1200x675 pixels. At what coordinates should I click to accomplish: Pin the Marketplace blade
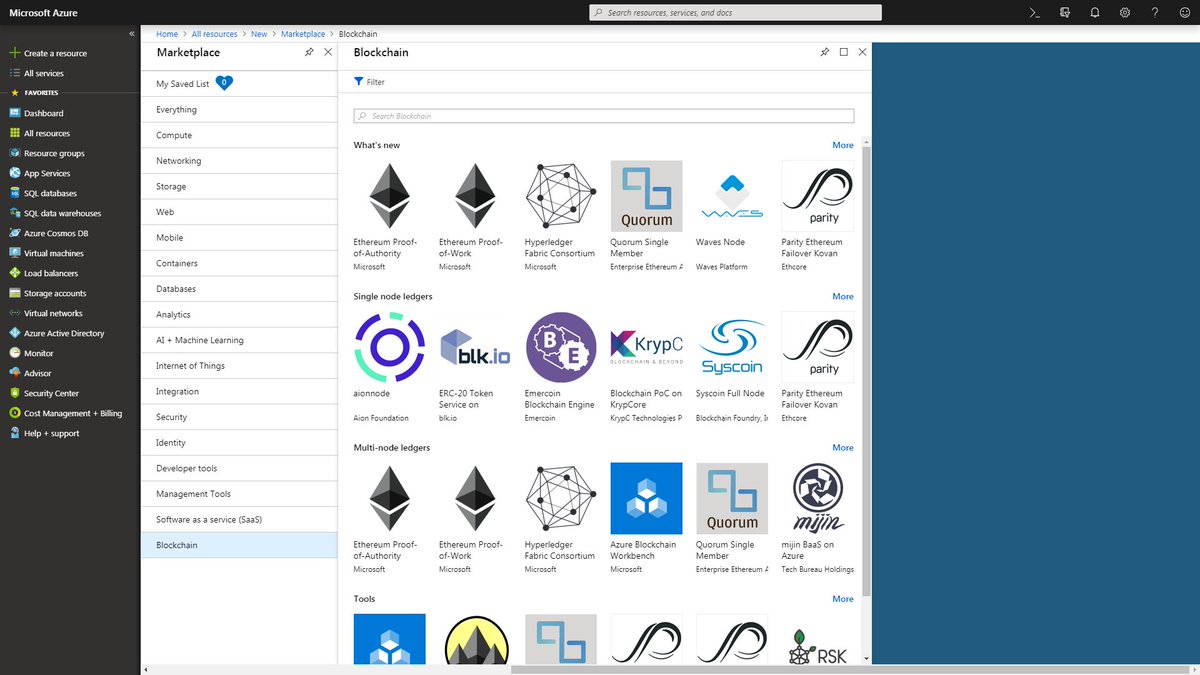click(x=310, y=52)
